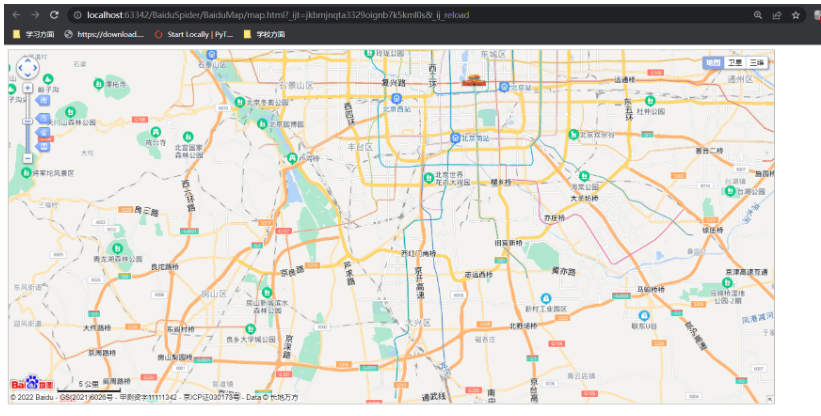Switch to 地图 map view
Image resolution: width=821 pixels, height=416 pixels.
pos(713,62)
